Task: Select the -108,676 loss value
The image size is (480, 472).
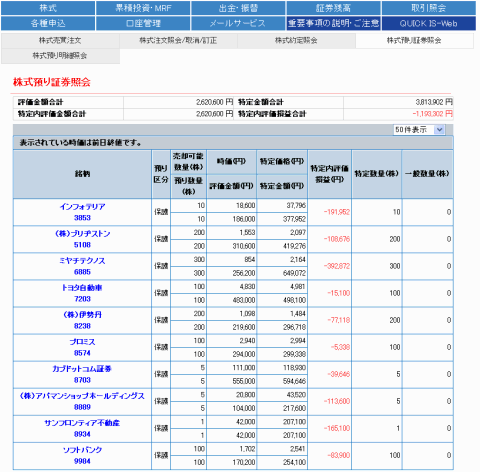Action: tap(337, 239)
